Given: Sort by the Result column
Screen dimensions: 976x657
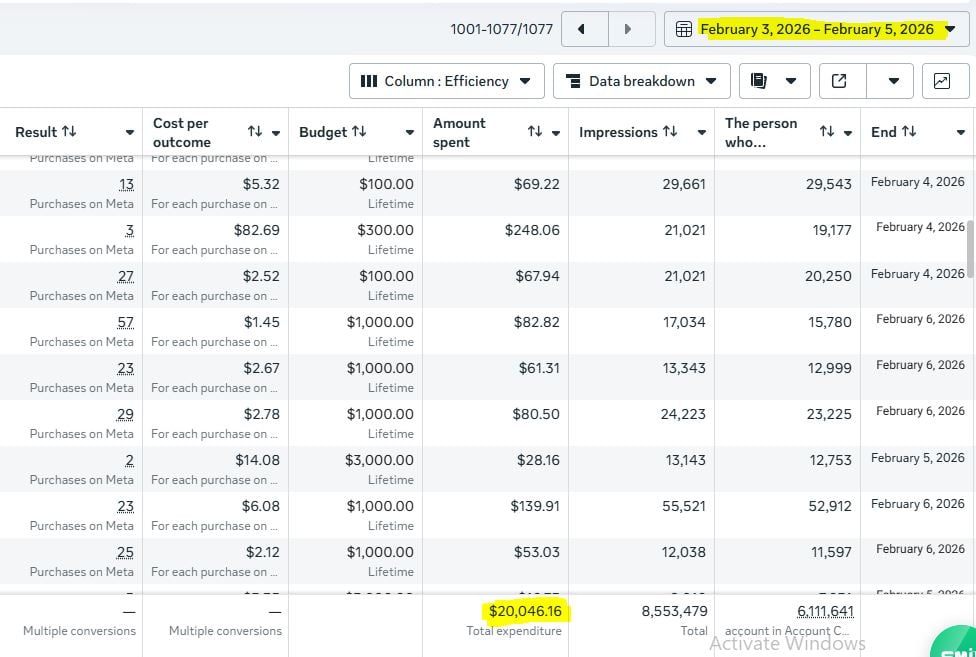Looking at the screenshot, I should pyautogui.click(x=69, y=132).
